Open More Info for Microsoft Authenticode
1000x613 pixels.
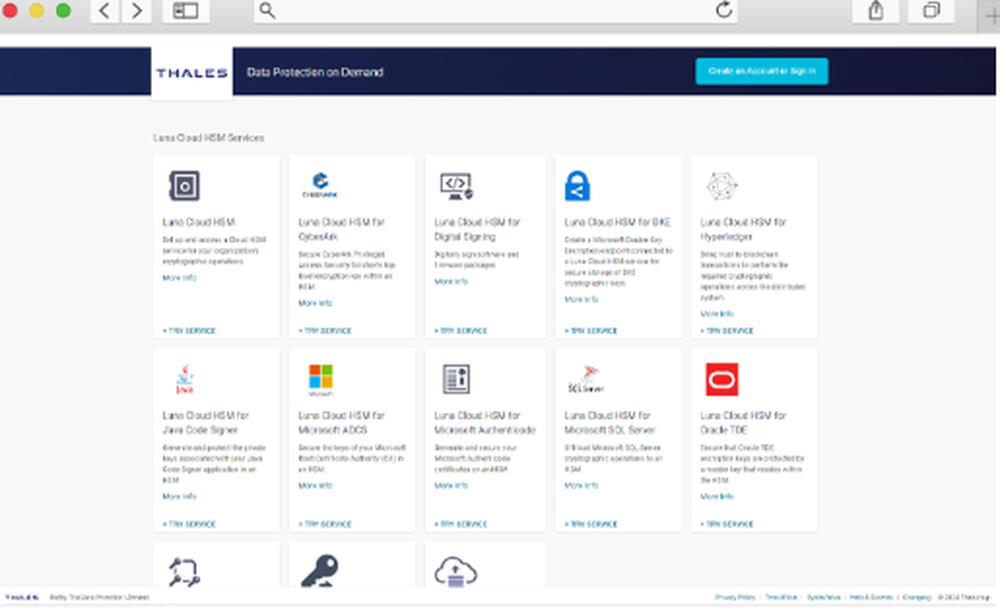coord(452,485)
